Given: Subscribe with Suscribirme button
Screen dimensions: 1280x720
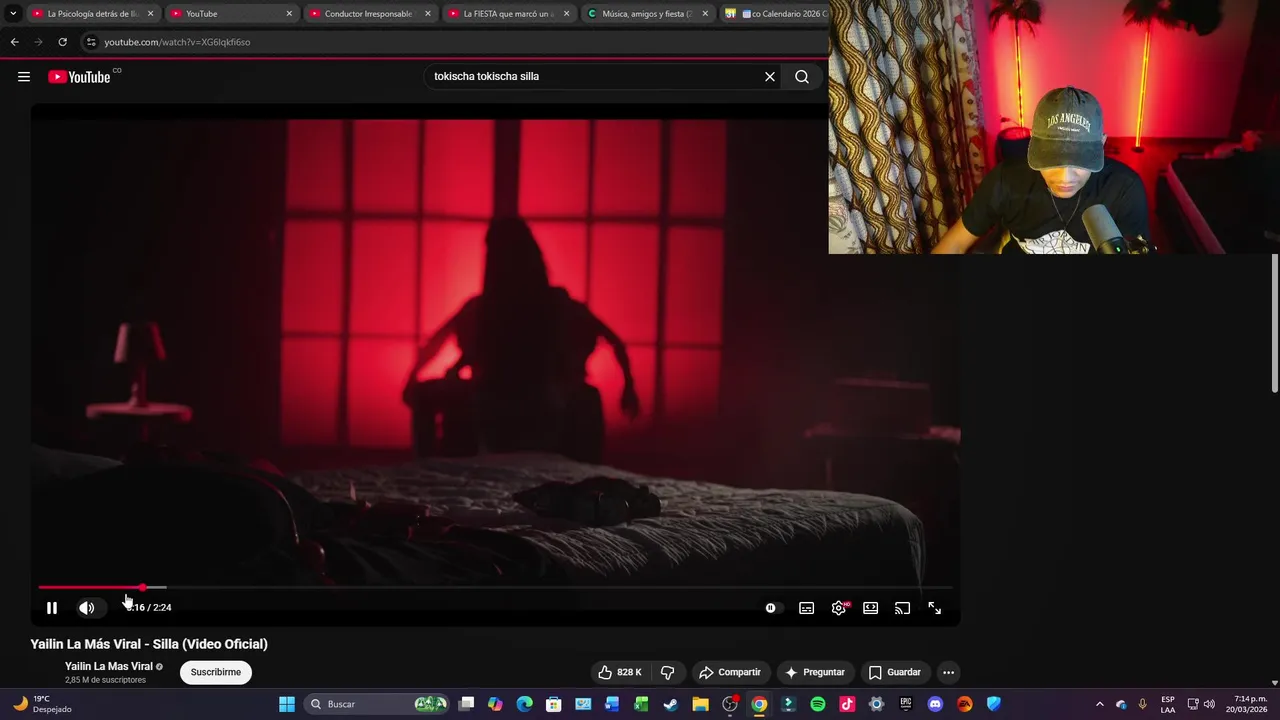Looking at the screenshot, I should [216, 672].
